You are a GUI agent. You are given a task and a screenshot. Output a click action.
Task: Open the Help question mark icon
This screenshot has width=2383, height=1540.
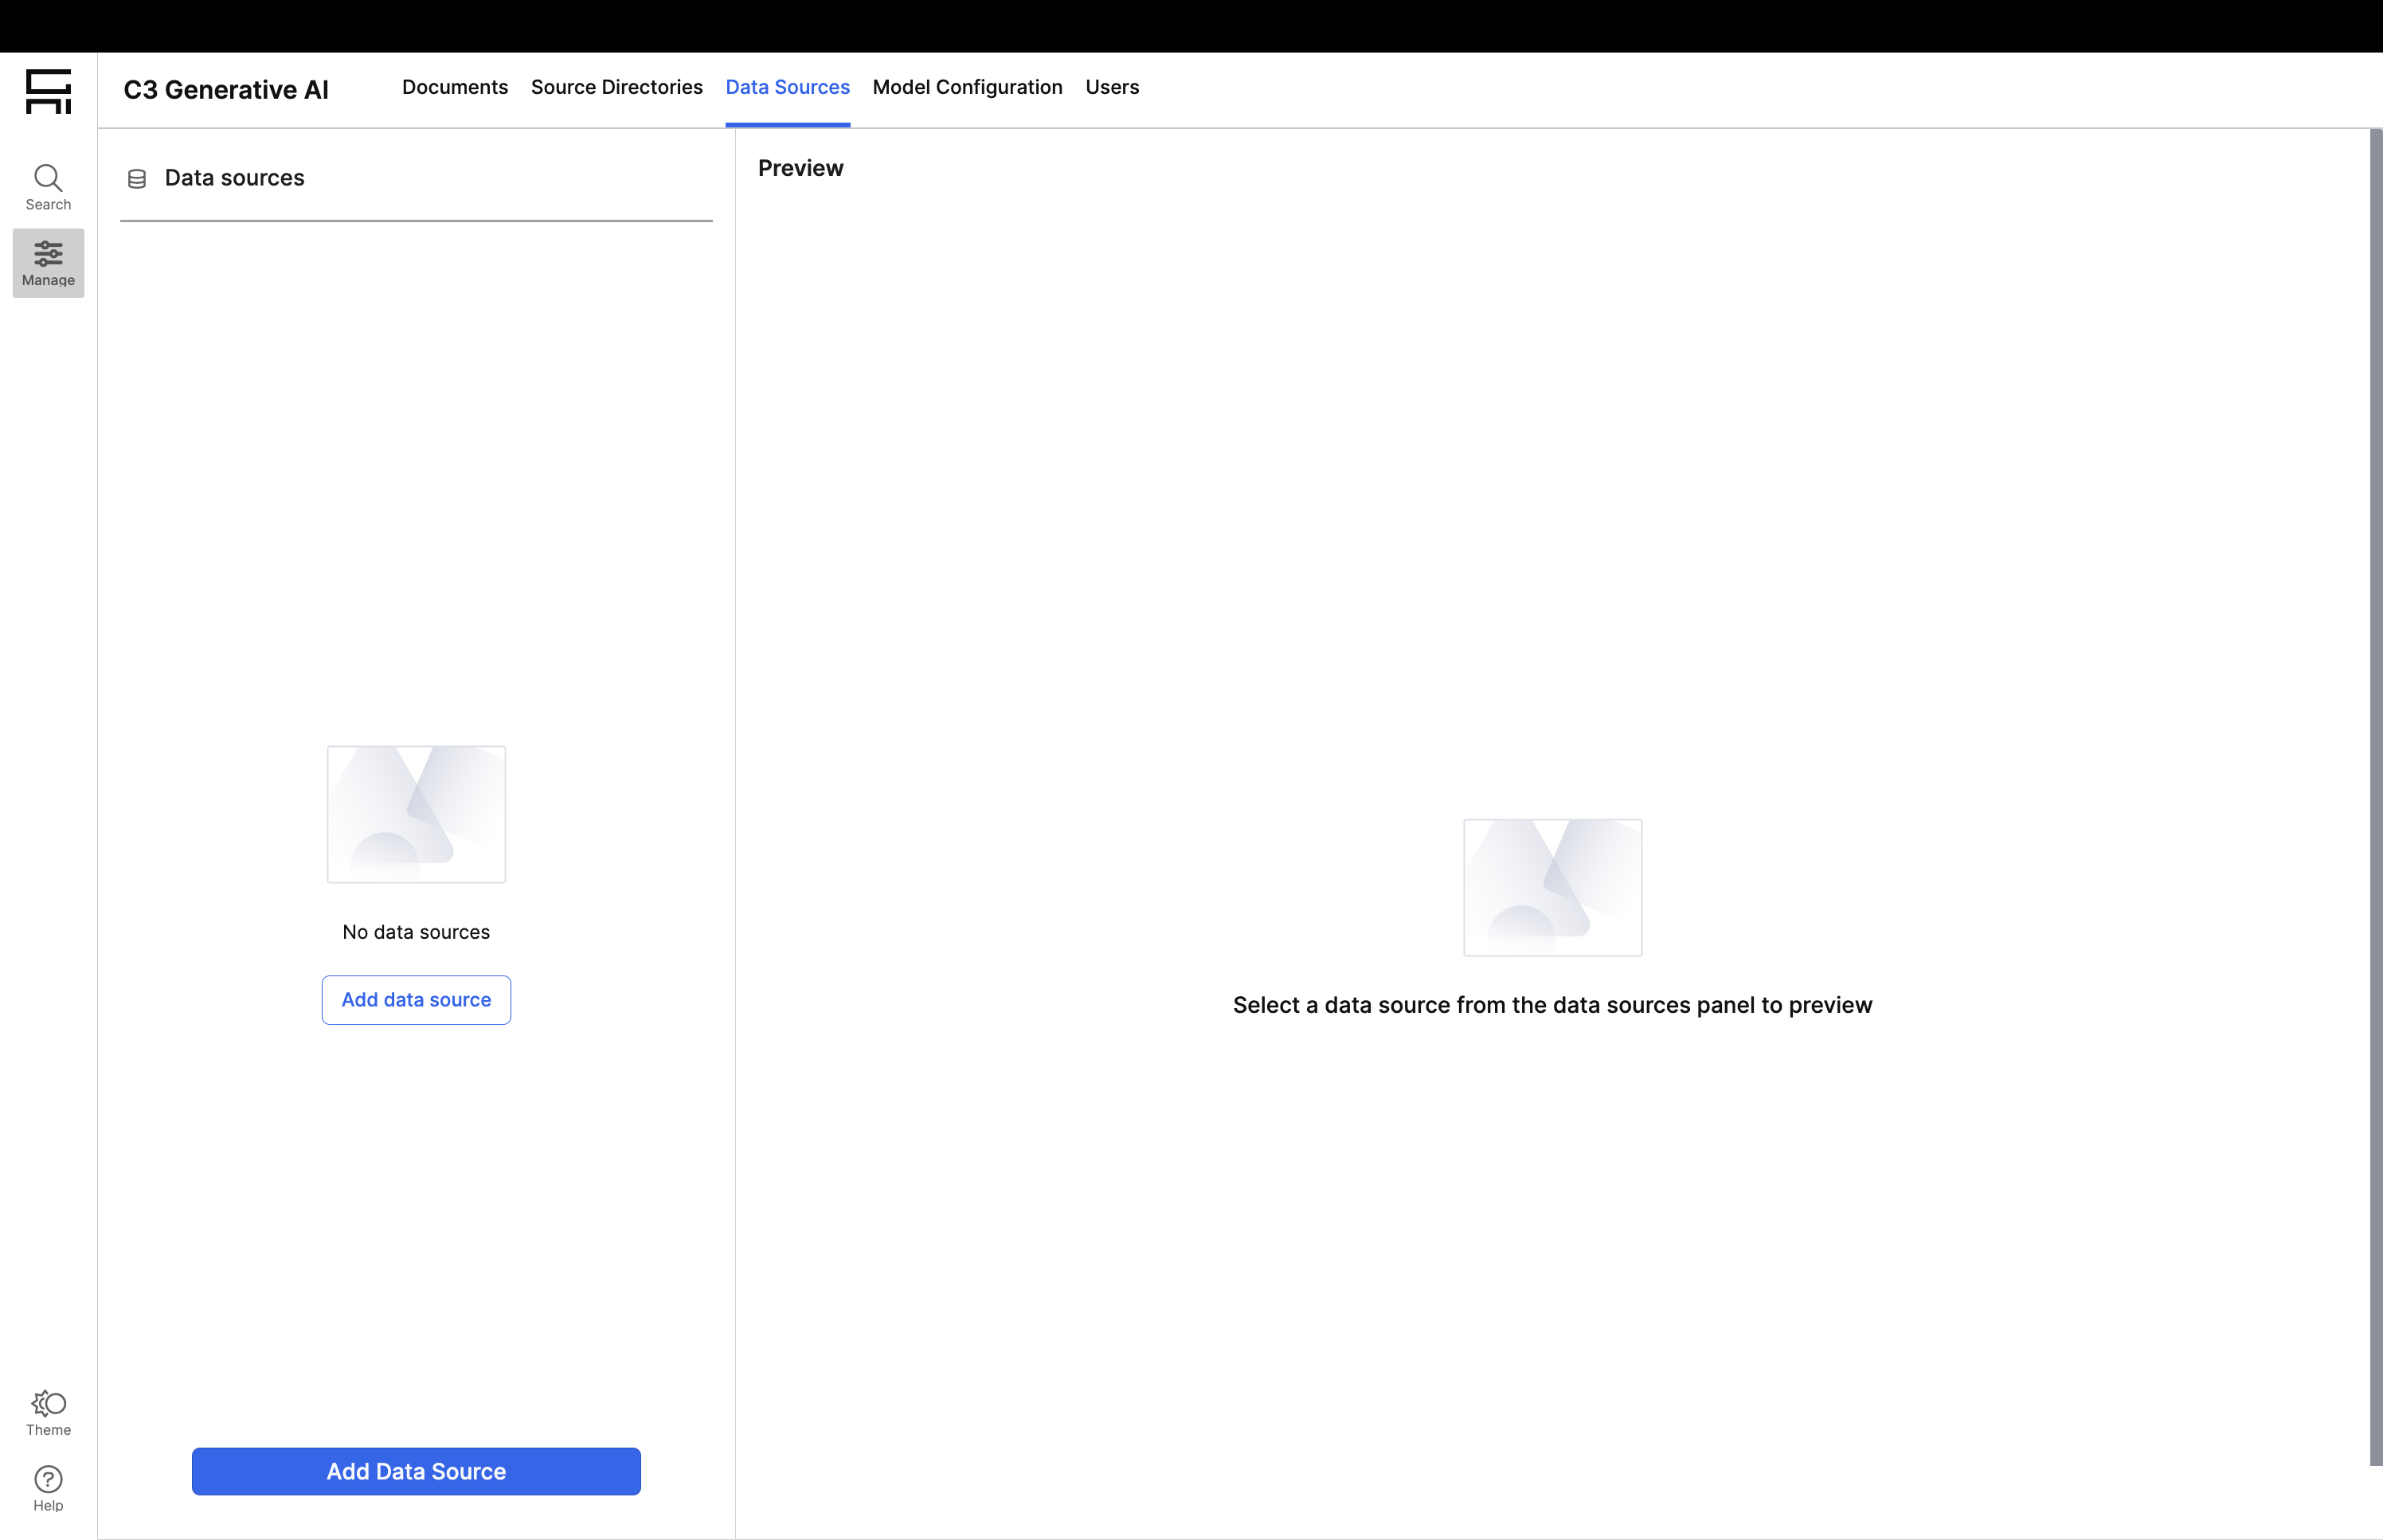pos(48,1479)
